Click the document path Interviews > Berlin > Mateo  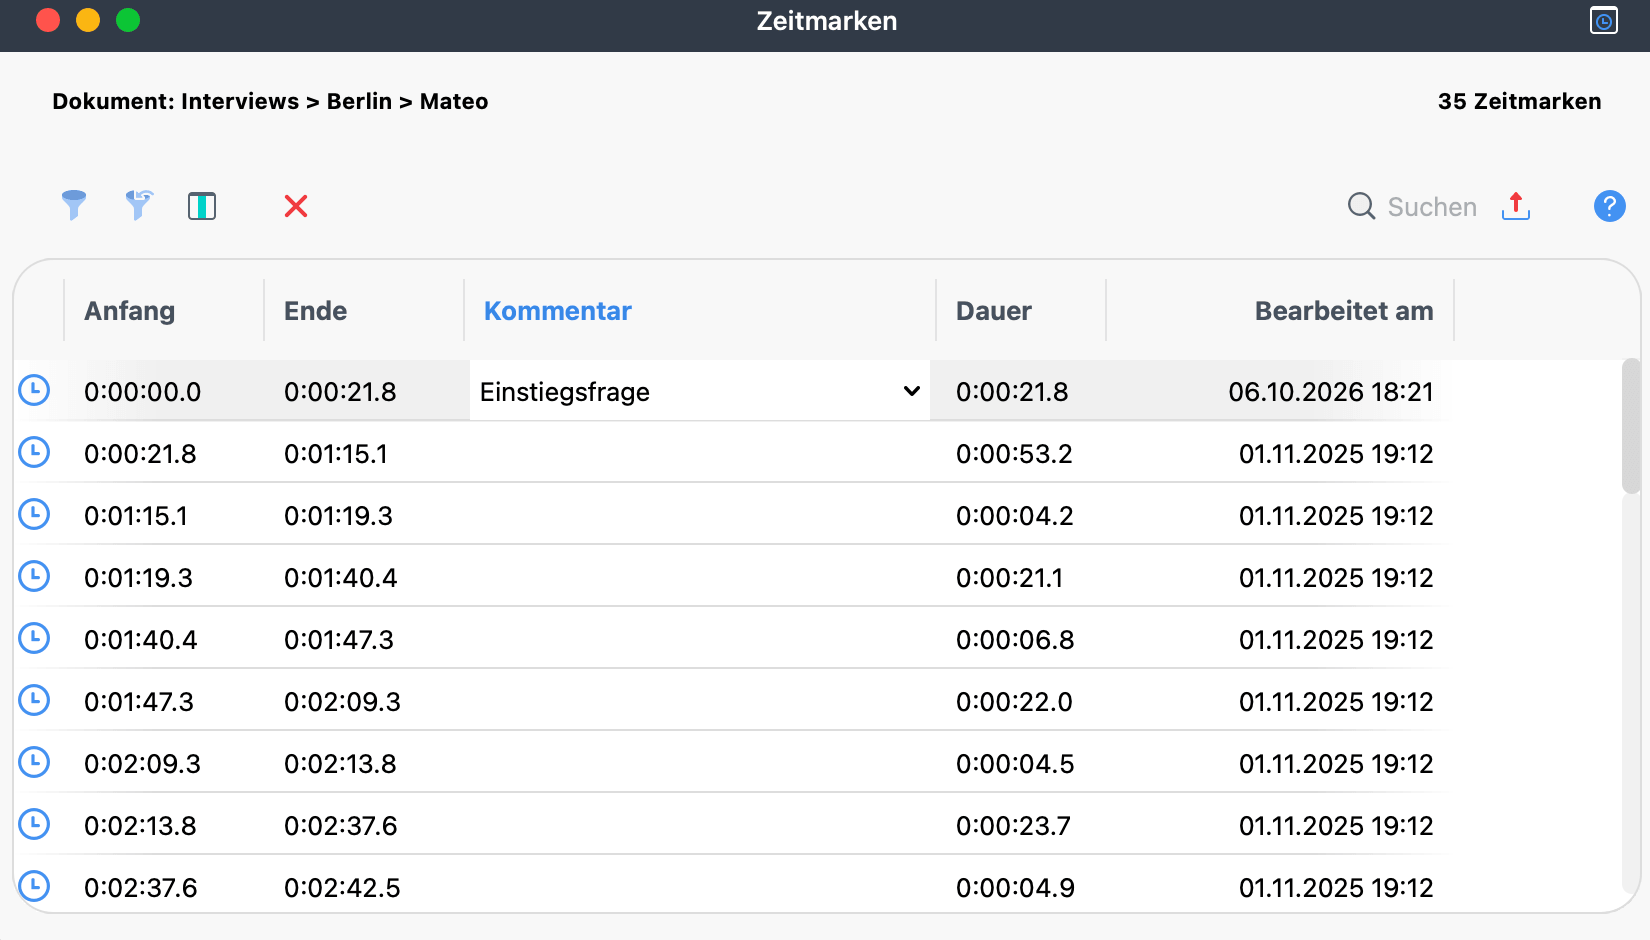pyautogui.click(x=335, y=101)
